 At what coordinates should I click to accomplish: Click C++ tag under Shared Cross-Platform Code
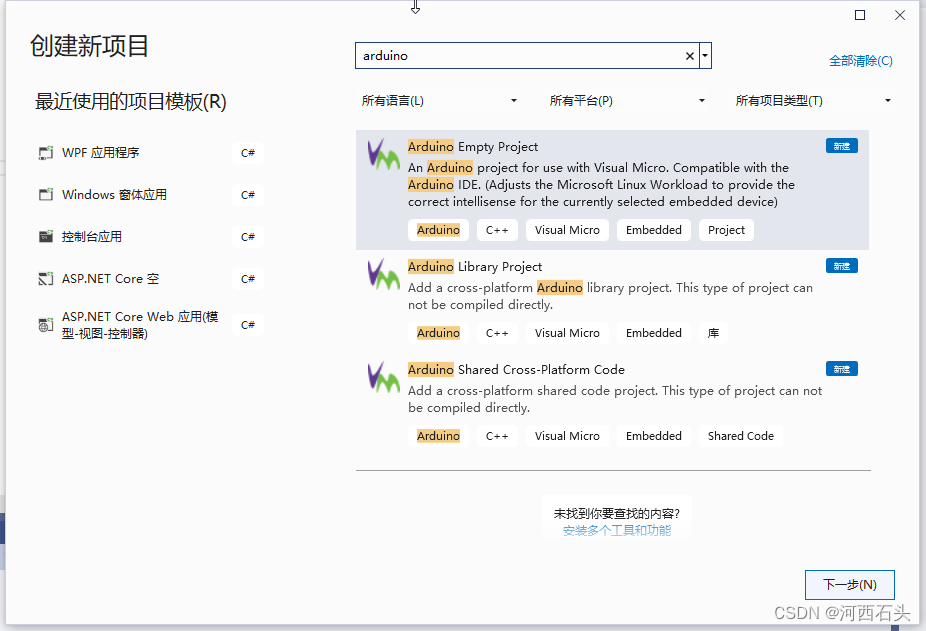click(x=497, y=435)
